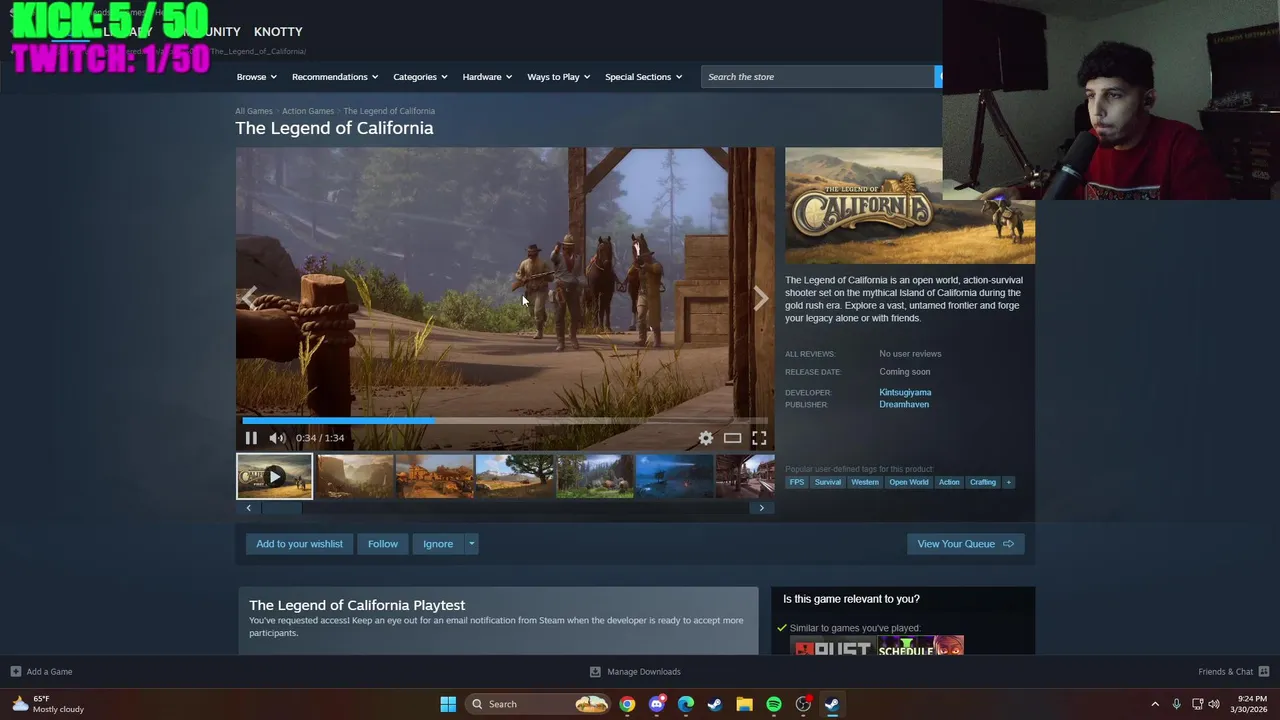This screenshot has width=1280, height=720.
Task: Click the microphone tray icon
Action: coord(1177,704)
